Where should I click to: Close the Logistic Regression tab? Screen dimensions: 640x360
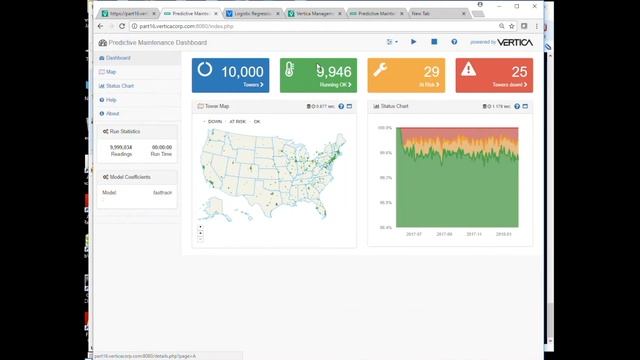pos(278,13)
